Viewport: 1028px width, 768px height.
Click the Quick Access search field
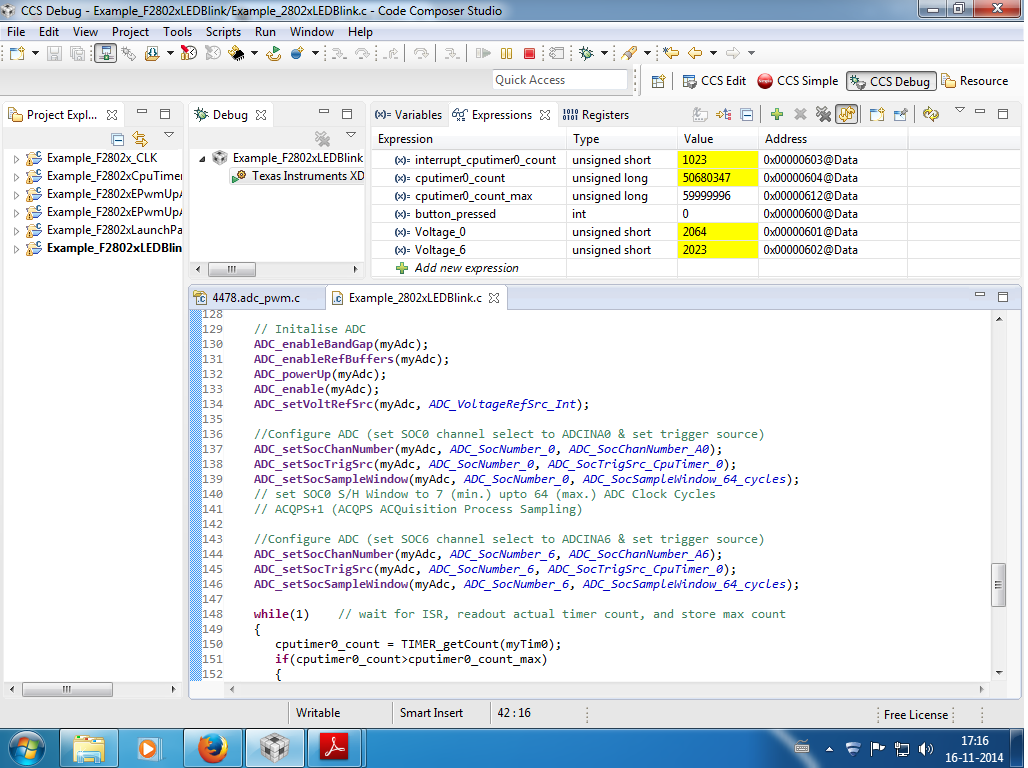pos(560,80)
